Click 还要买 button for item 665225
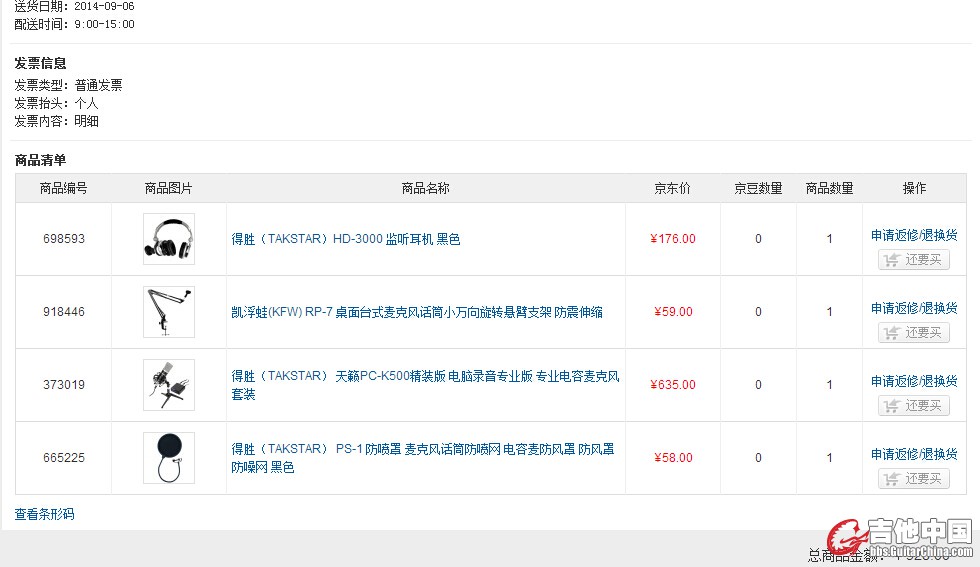 914,479
